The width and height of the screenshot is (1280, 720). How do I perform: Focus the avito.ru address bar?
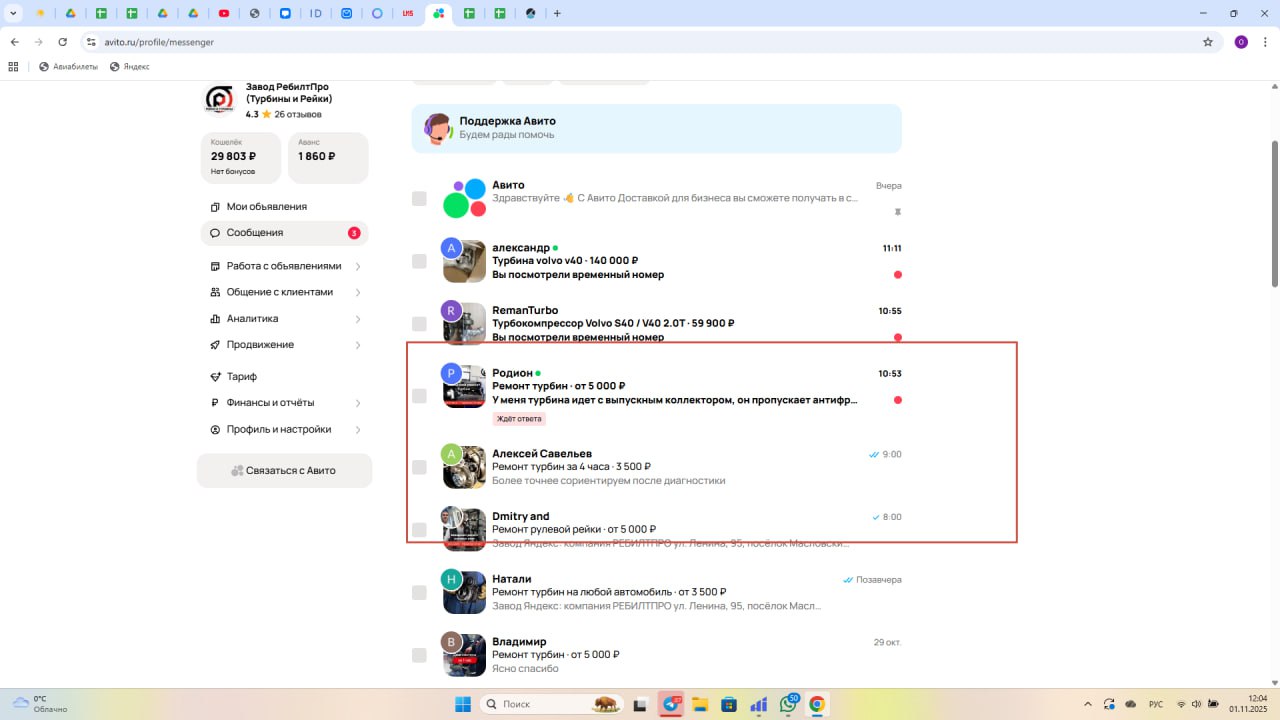(640, 42)
